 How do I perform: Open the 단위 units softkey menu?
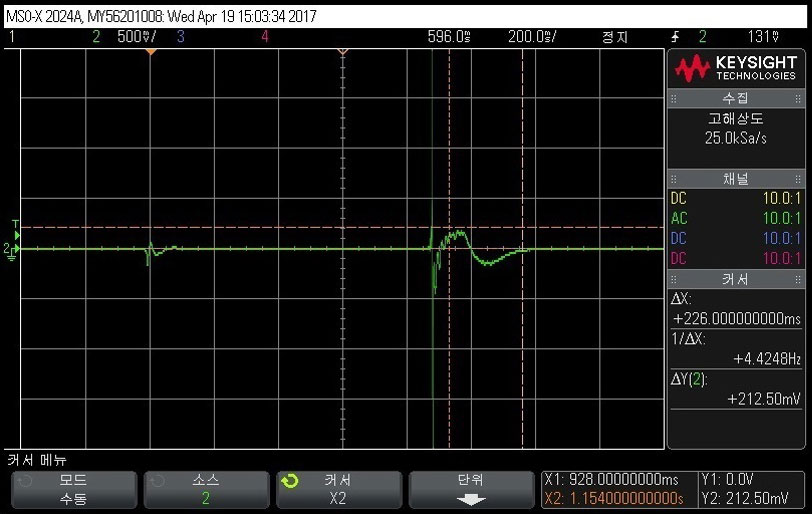470,489
